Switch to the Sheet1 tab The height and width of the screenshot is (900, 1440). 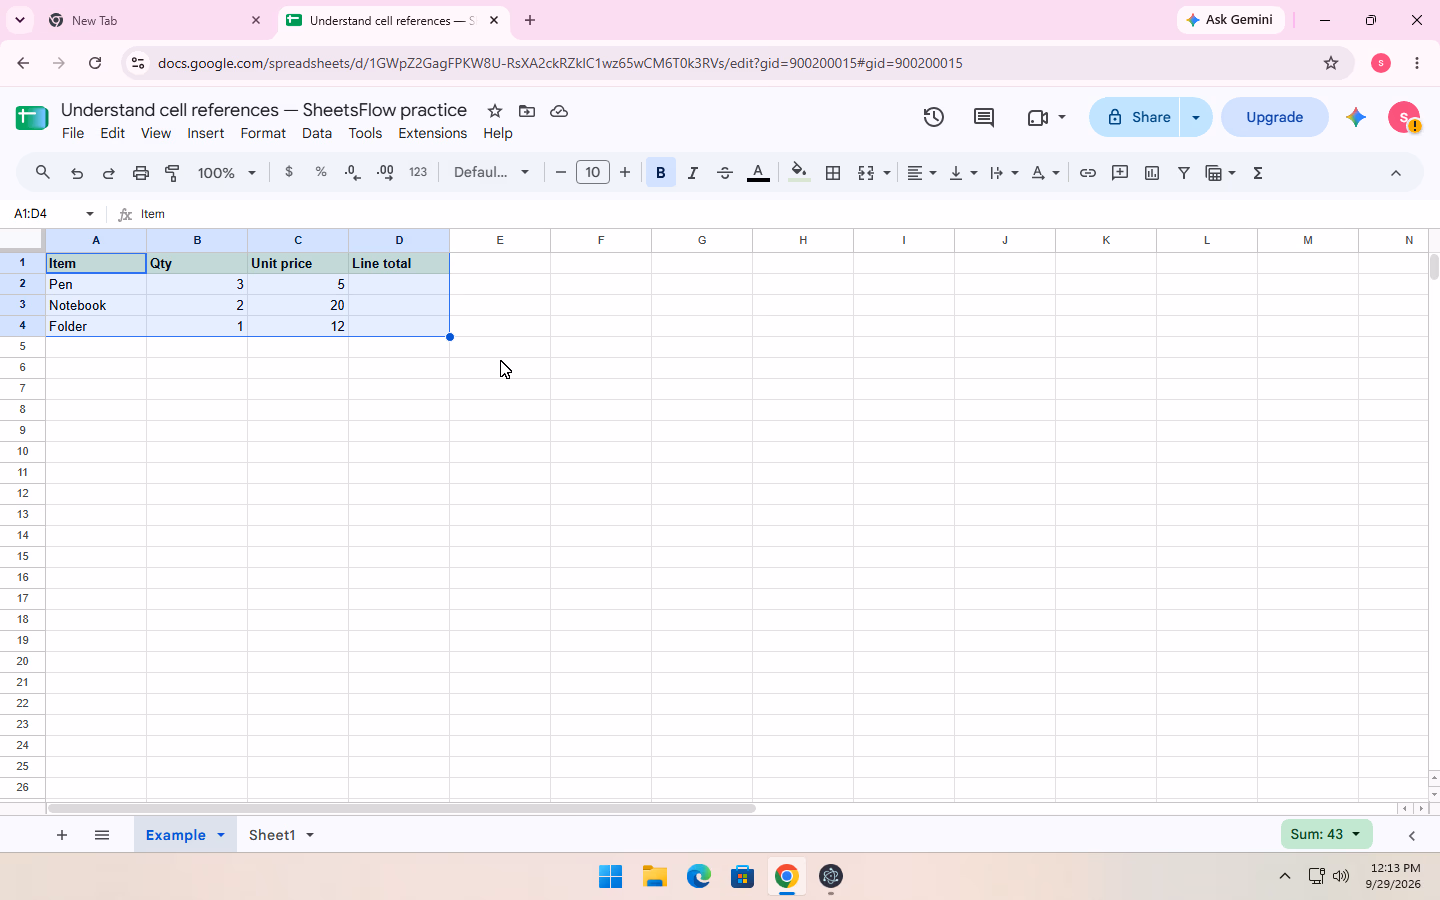click(272, 835)
